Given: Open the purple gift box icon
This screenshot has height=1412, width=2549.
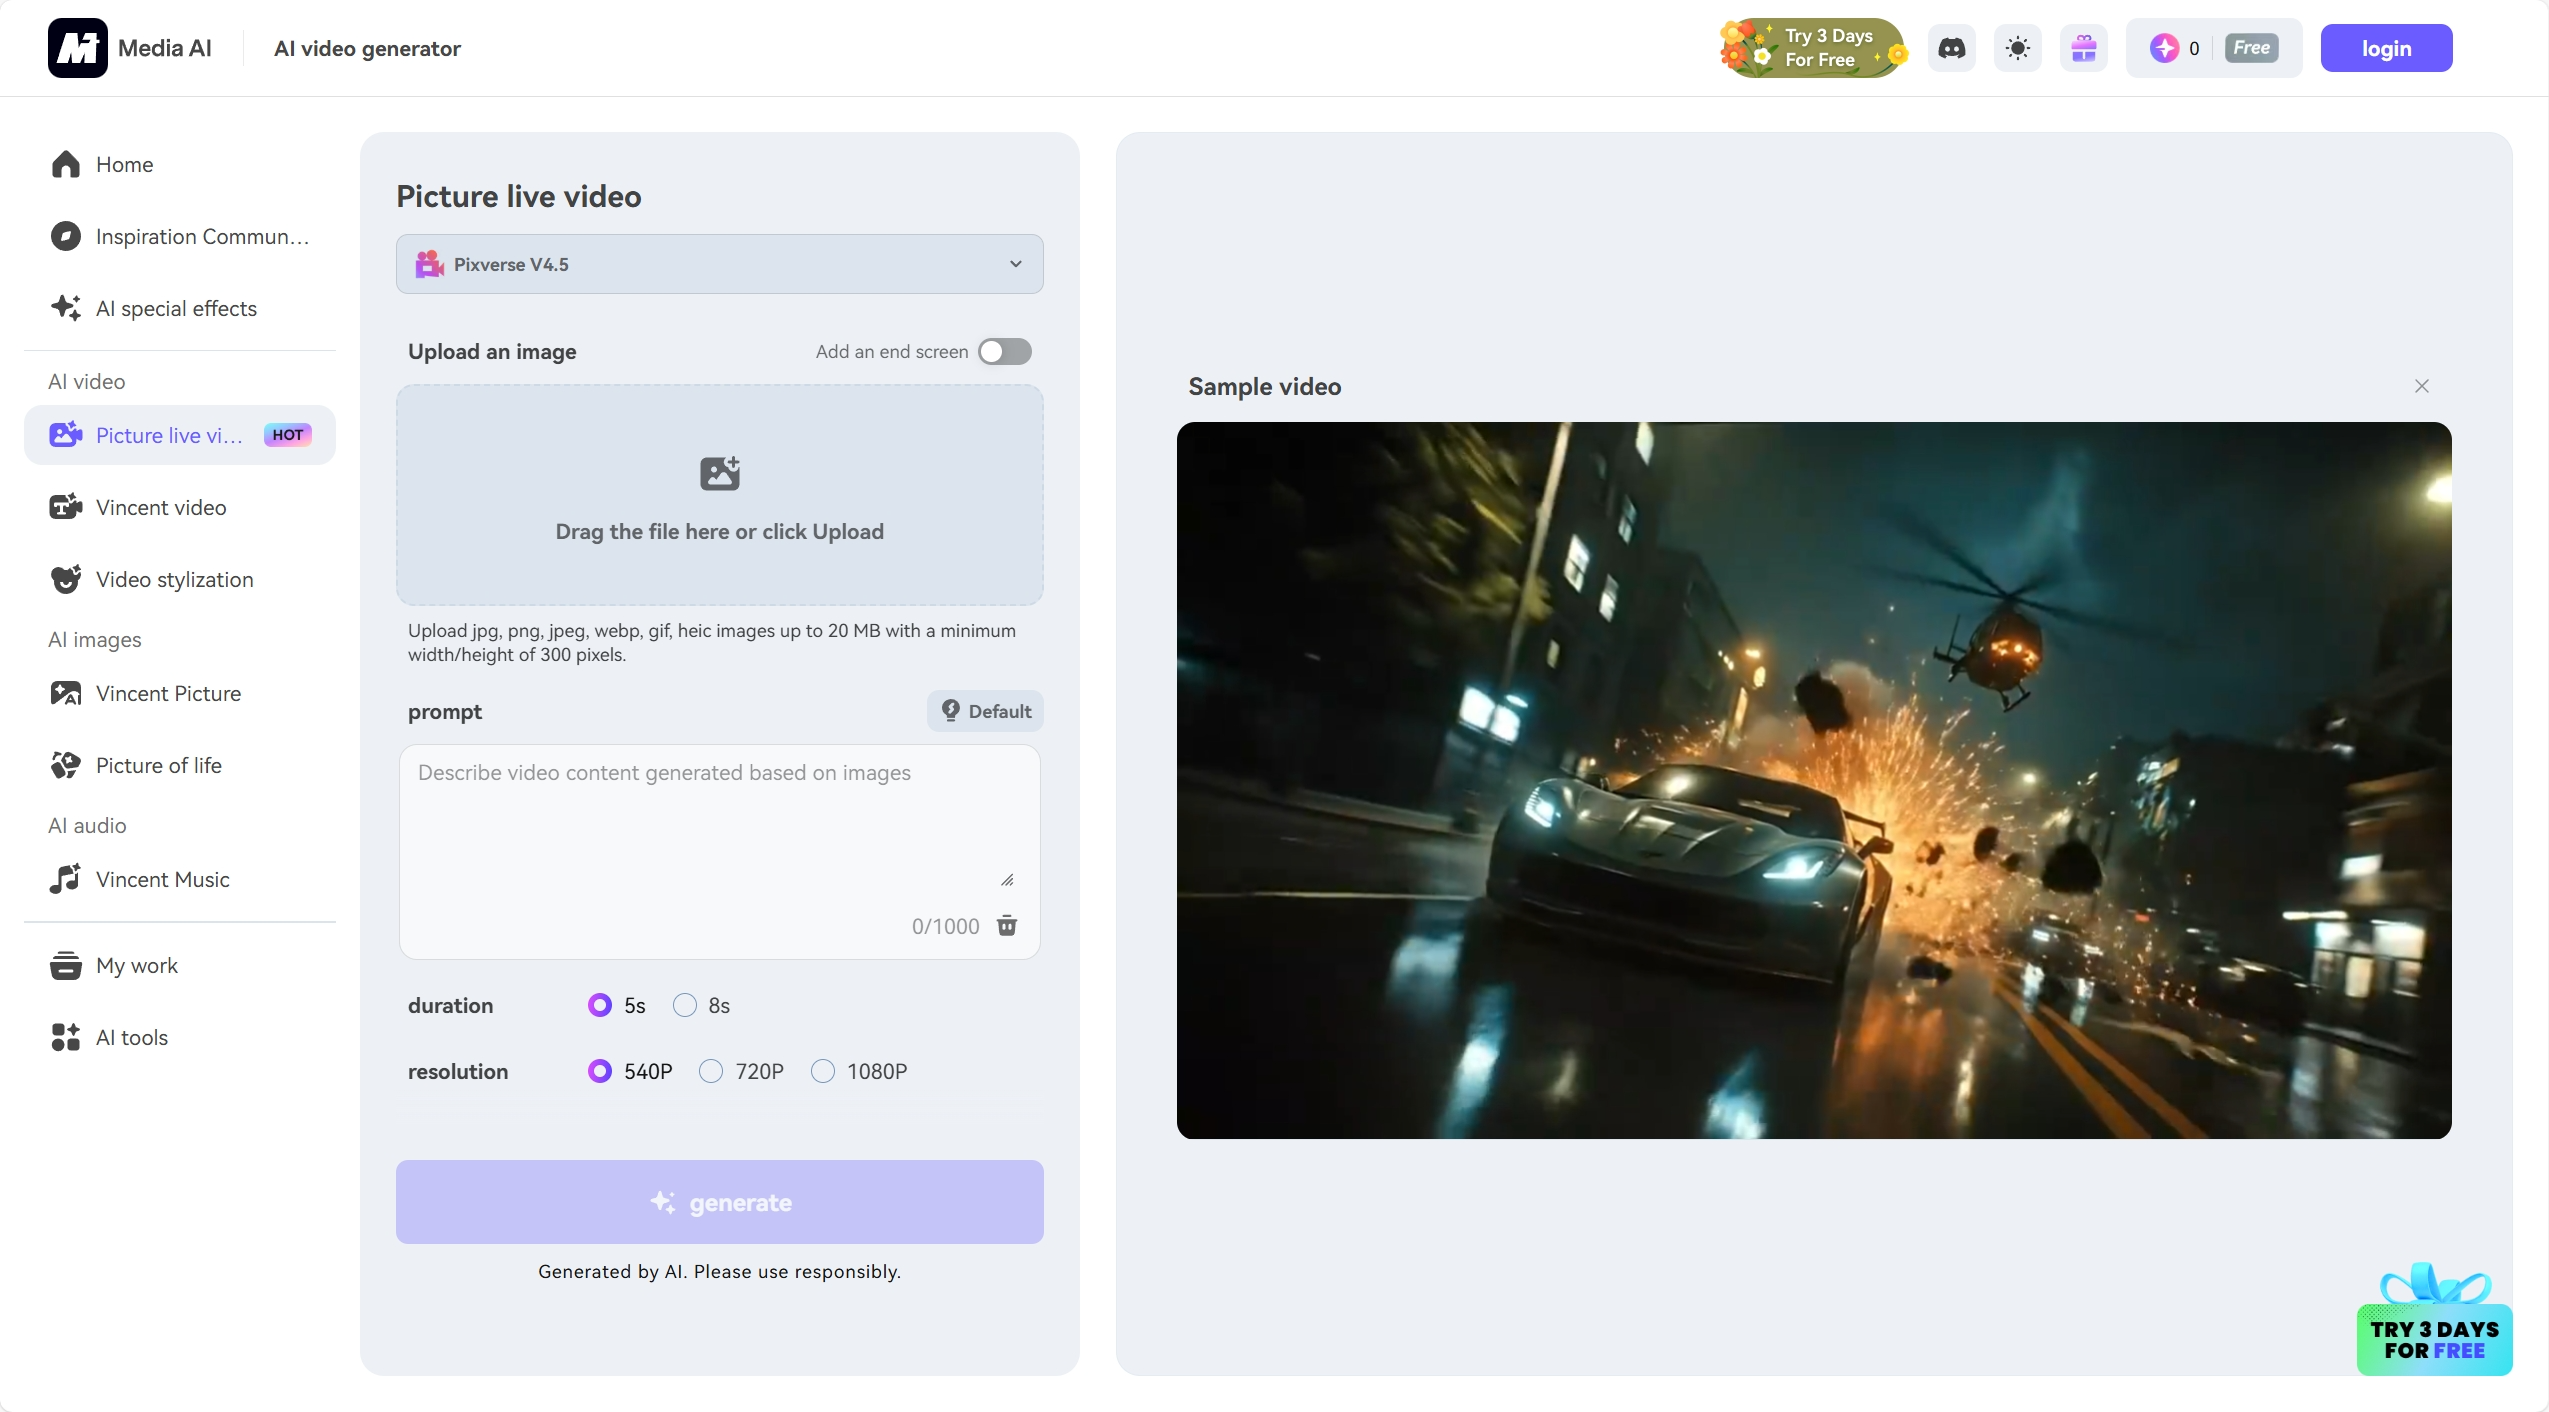Looking at the screenshot, I should (2084, 48).
